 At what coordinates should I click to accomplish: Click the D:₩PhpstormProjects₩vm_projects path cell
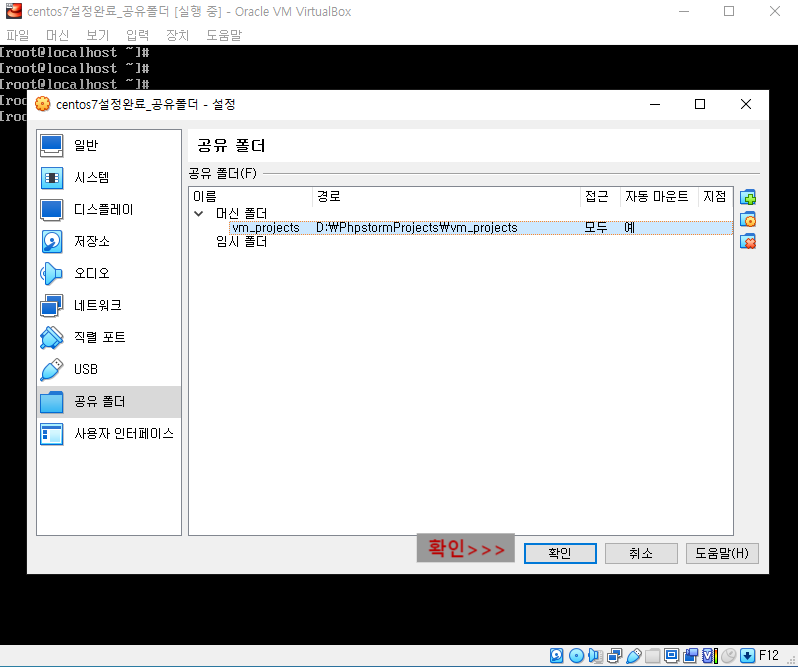click(417, 227)
